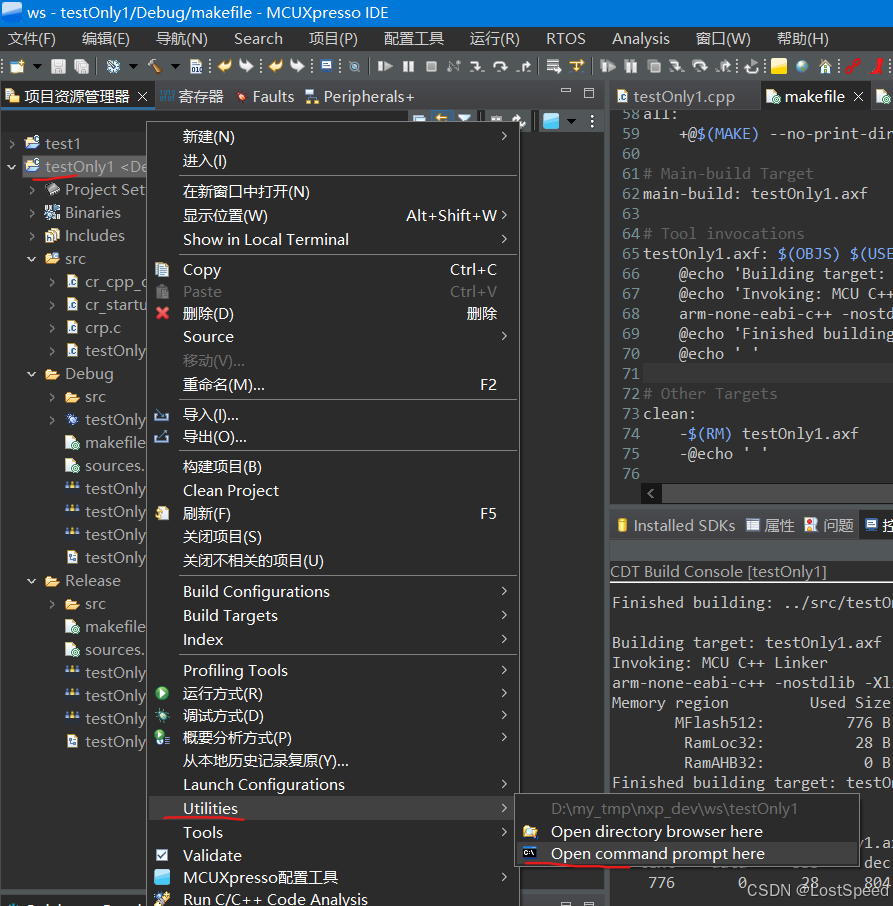The height and width of the screenshot is (906, 893).
Task: Click the binary file toolbar icon
Action: tap(196, 66)
